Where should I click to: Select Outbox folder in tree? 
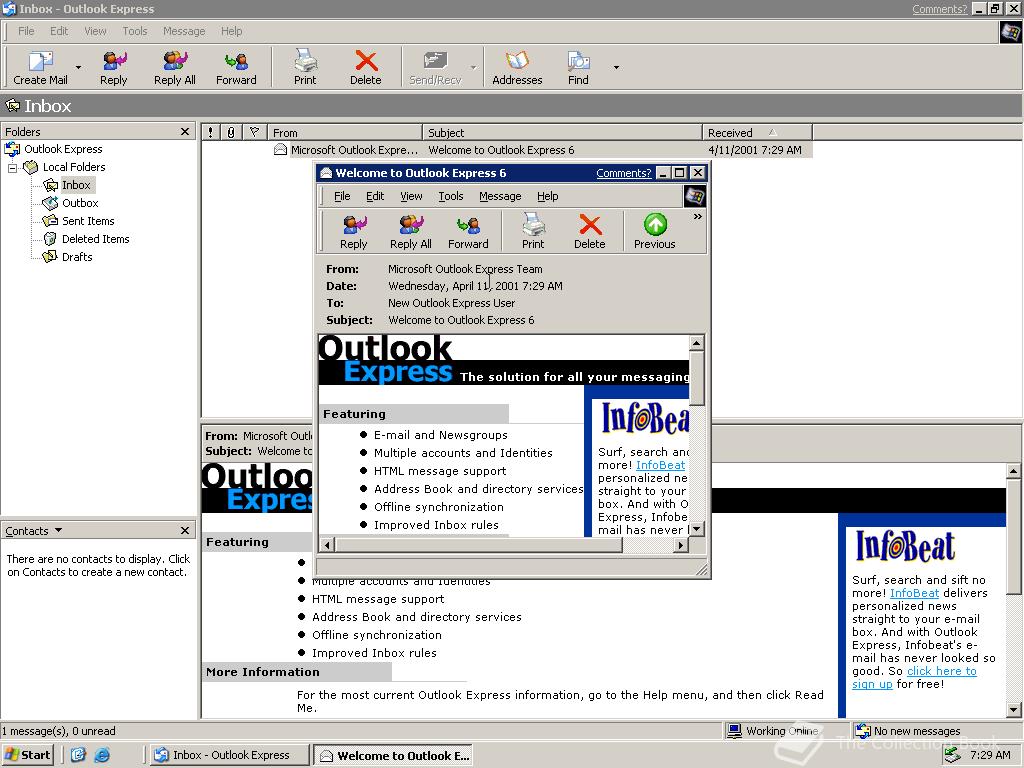coord(80,203)
